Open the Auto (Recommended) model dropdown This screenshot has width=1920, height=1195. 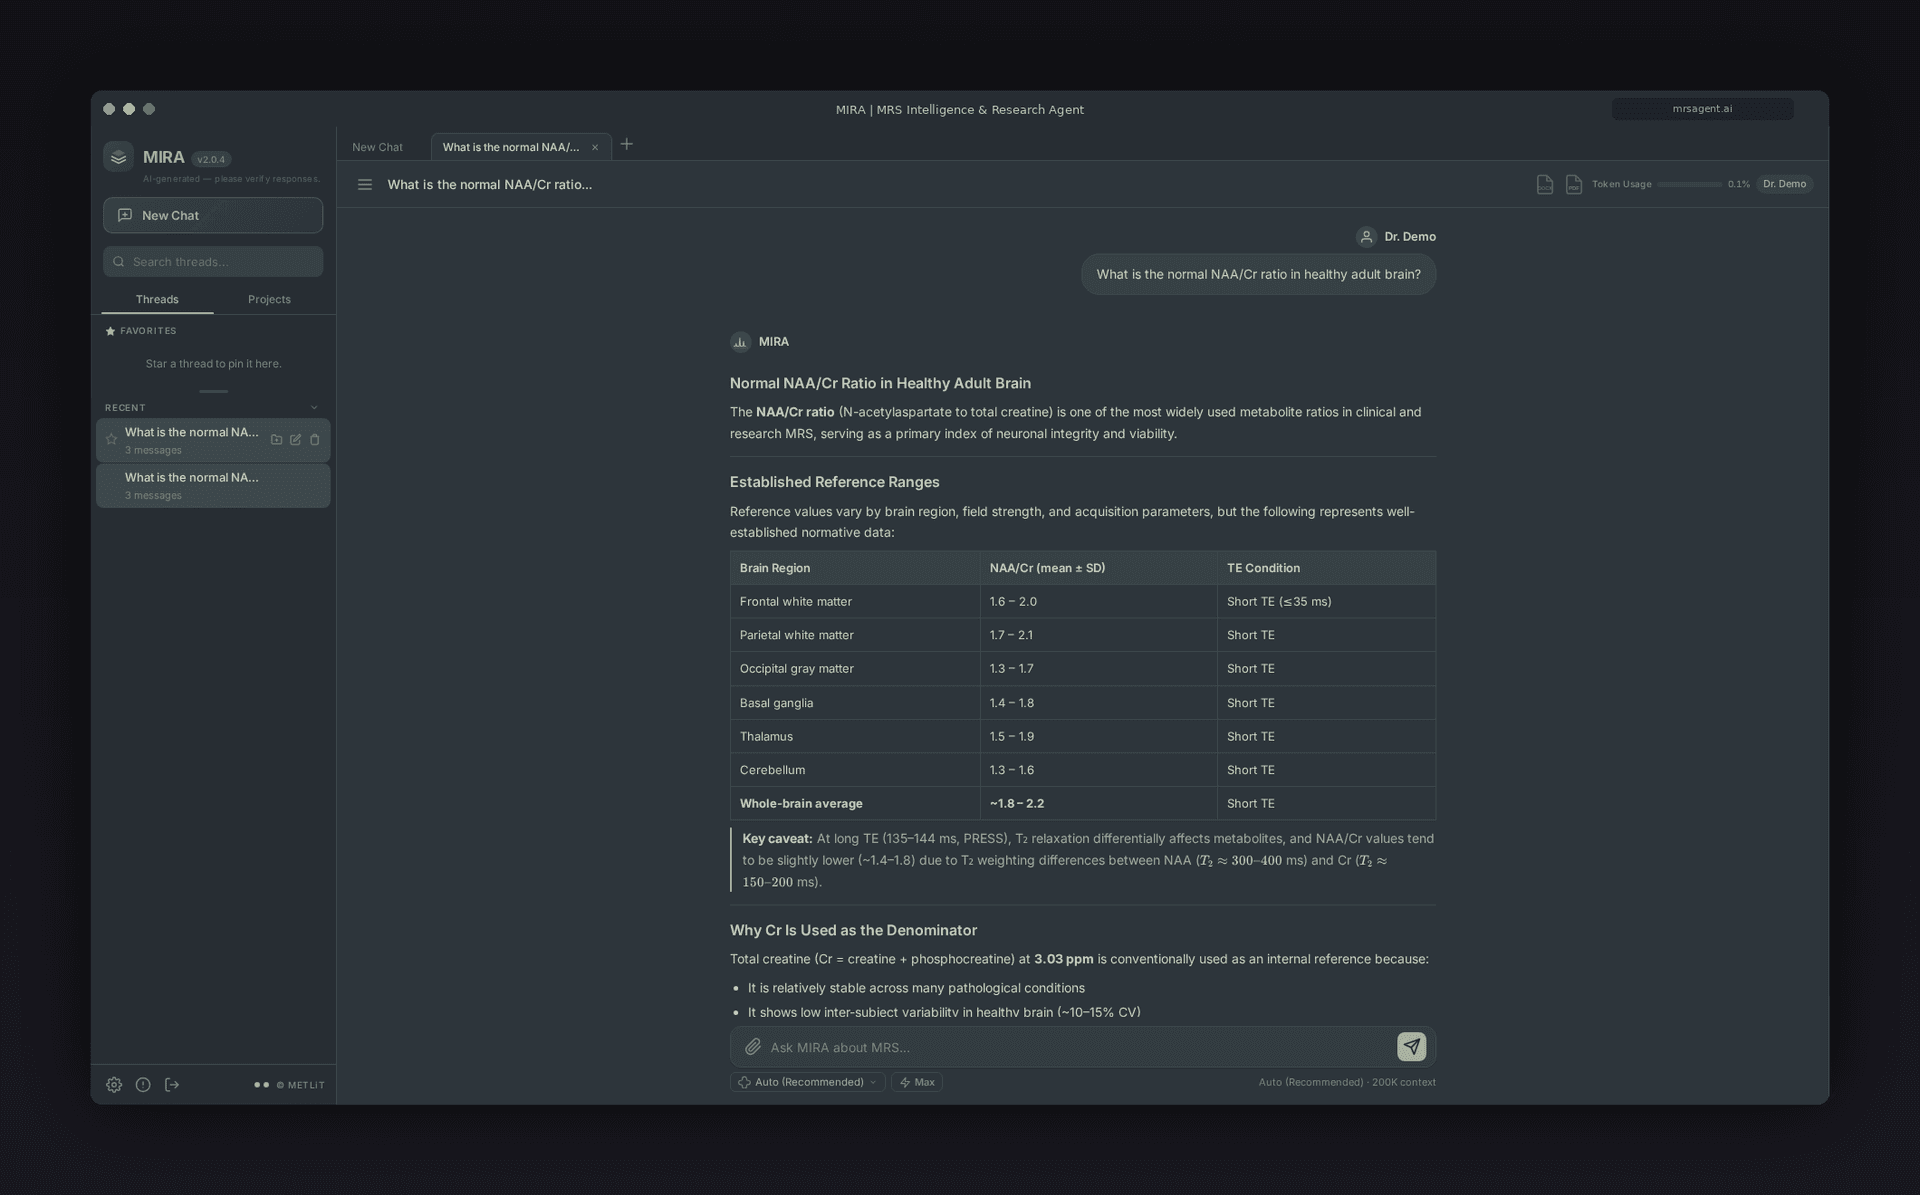(x=806, y=1082)
